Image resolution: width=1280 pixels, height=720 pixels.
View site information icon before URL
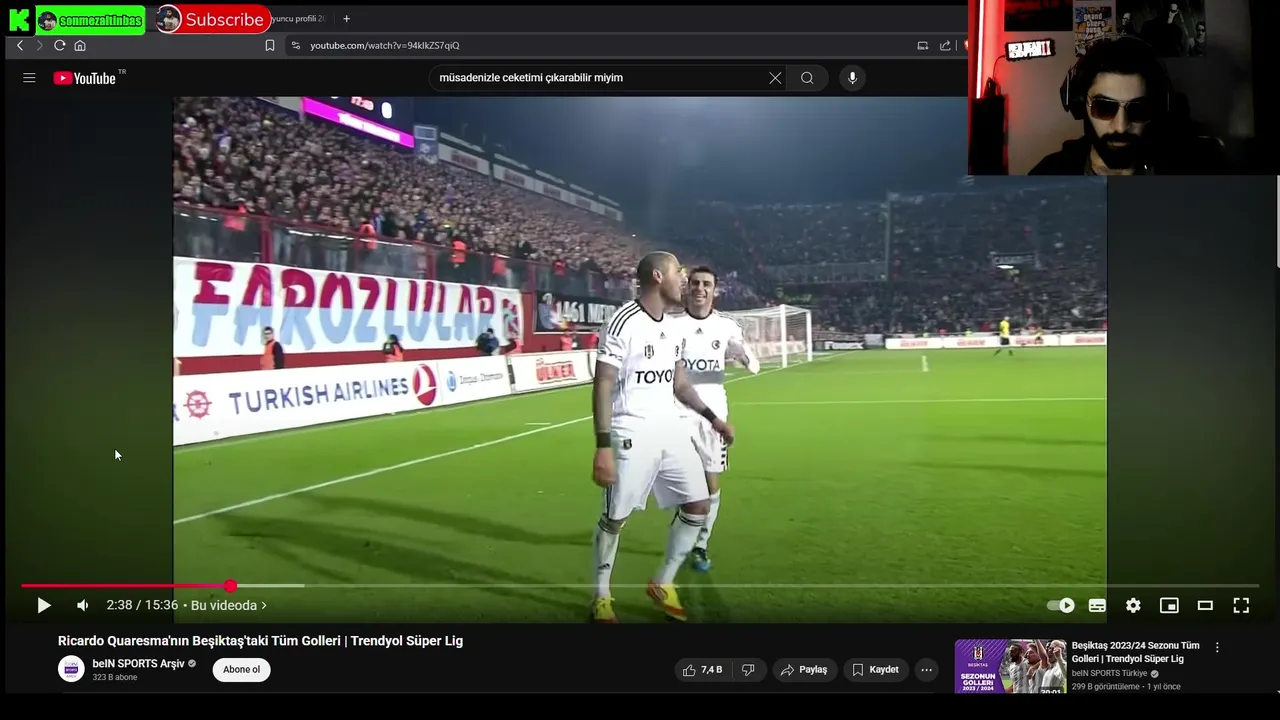[x=295, y=45]
